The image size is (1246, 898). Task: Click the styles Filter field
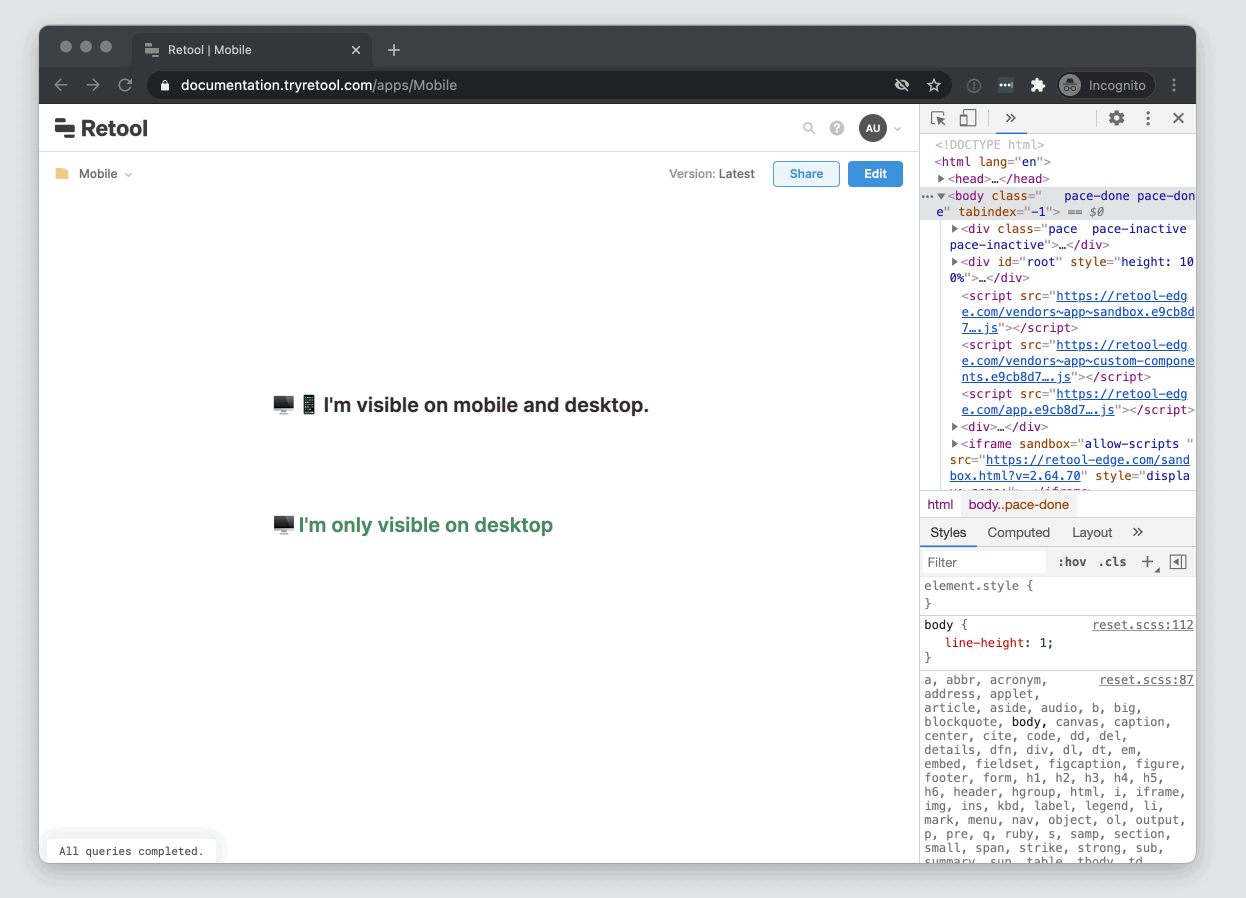pyautogui.click(x=984, y=562)
